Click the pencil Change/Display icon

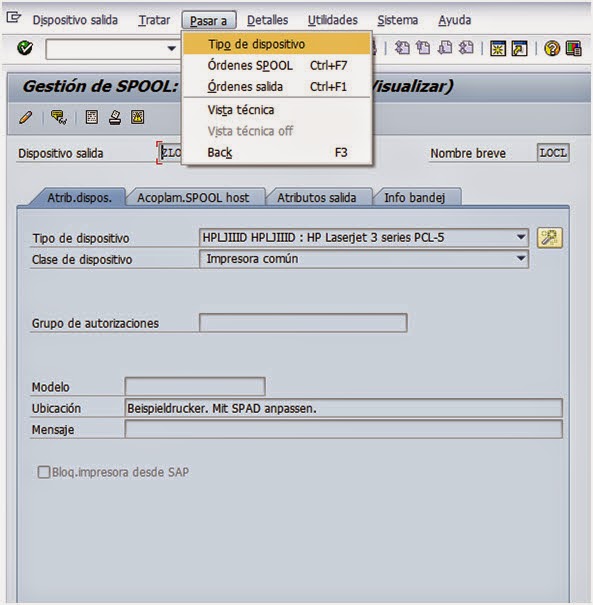coord(25,117)
